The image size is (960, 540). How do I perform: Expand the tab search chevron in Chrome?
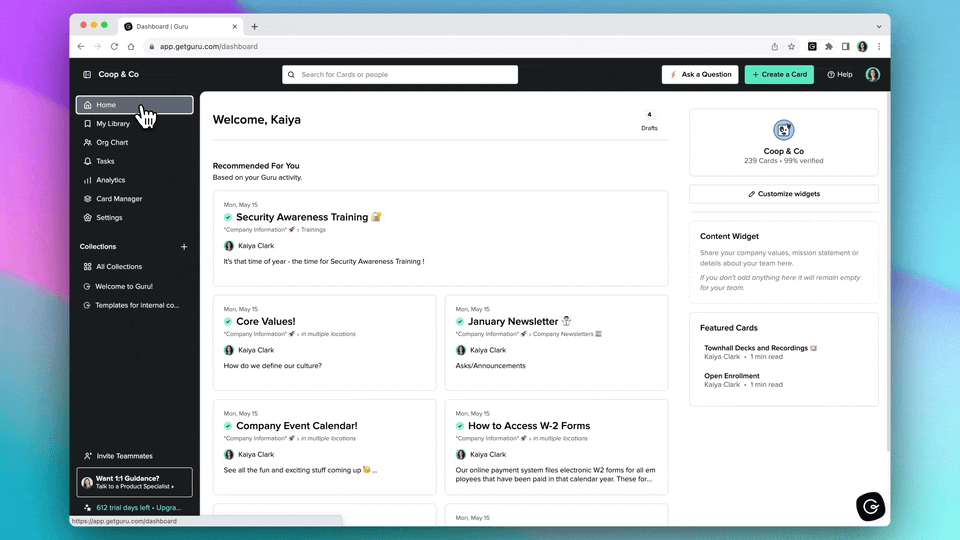pyautogui.click(x=879, y=26)
